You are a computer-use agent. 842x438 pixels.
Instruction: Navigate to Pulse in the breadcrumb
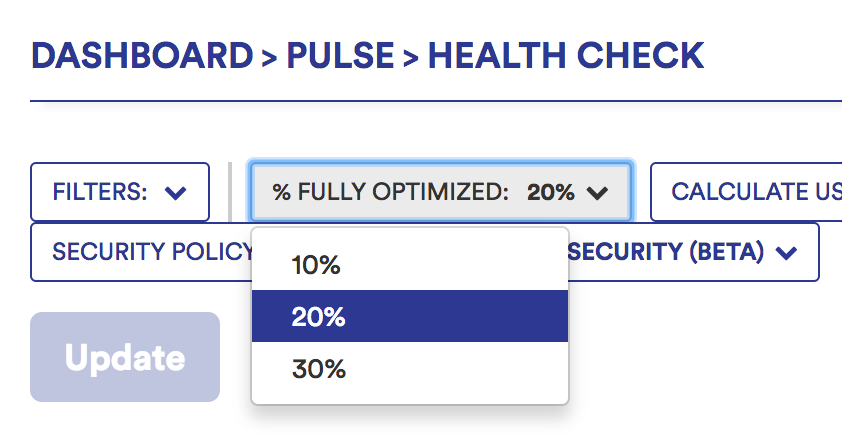[x=339, y=56]
